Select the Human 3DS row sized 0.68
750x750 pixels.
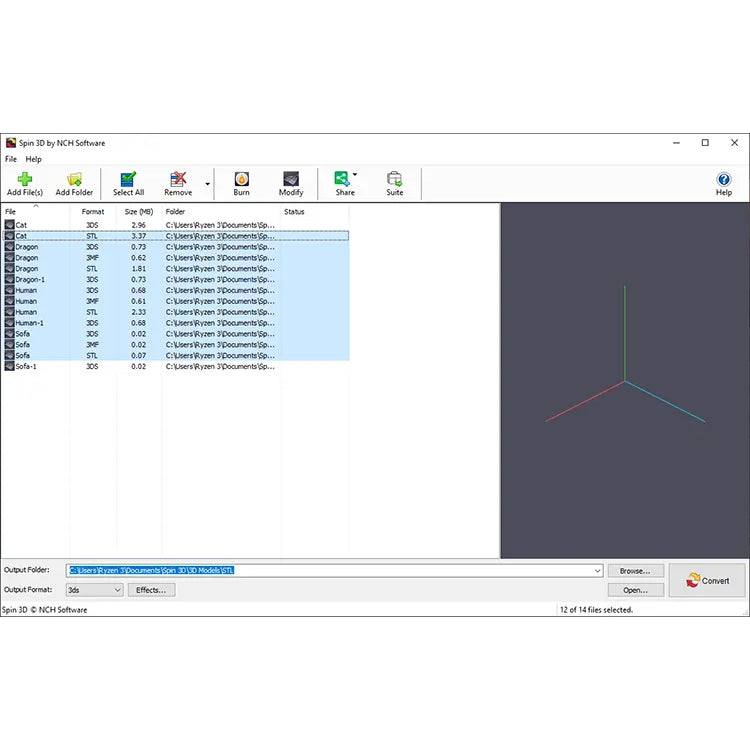[176, 290]
